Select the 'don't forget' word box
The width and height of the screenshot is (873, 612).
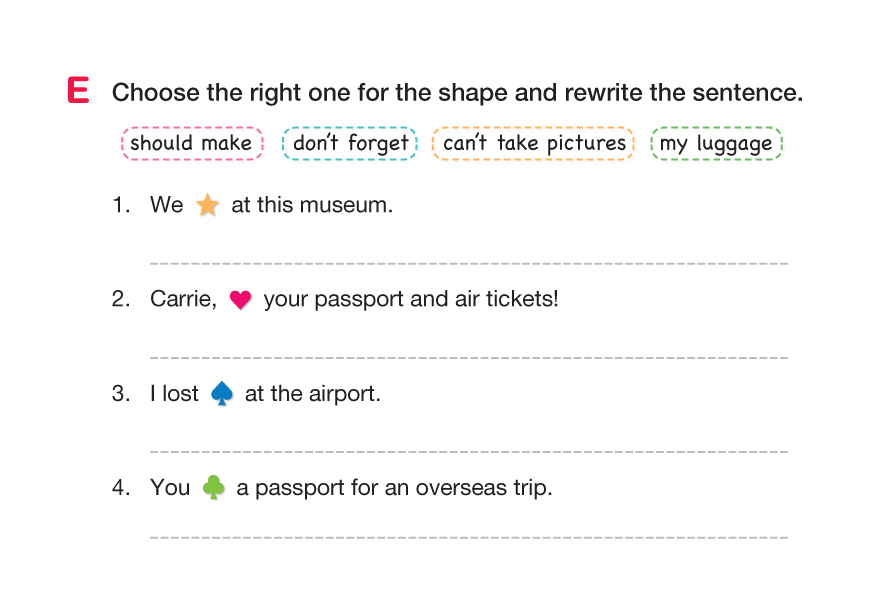coord(350,143)
